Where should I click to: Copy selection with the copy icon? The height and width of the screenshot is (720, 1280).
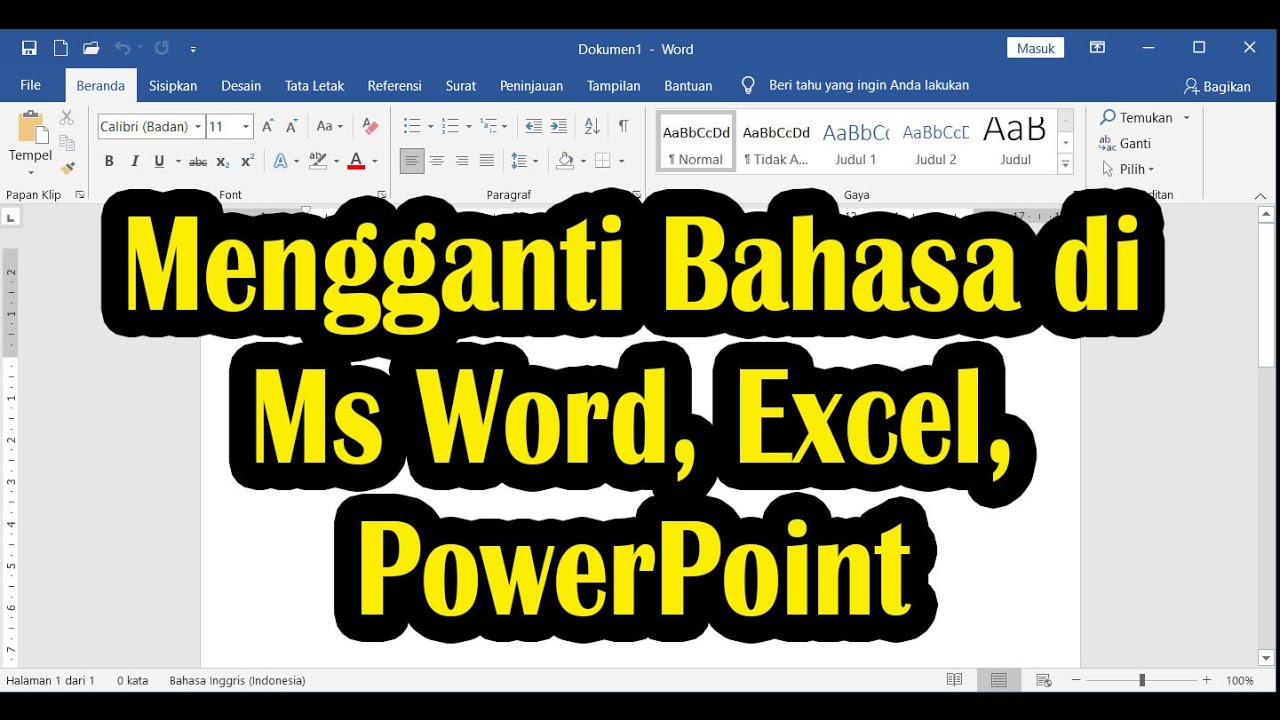click(x=67, y=143)
